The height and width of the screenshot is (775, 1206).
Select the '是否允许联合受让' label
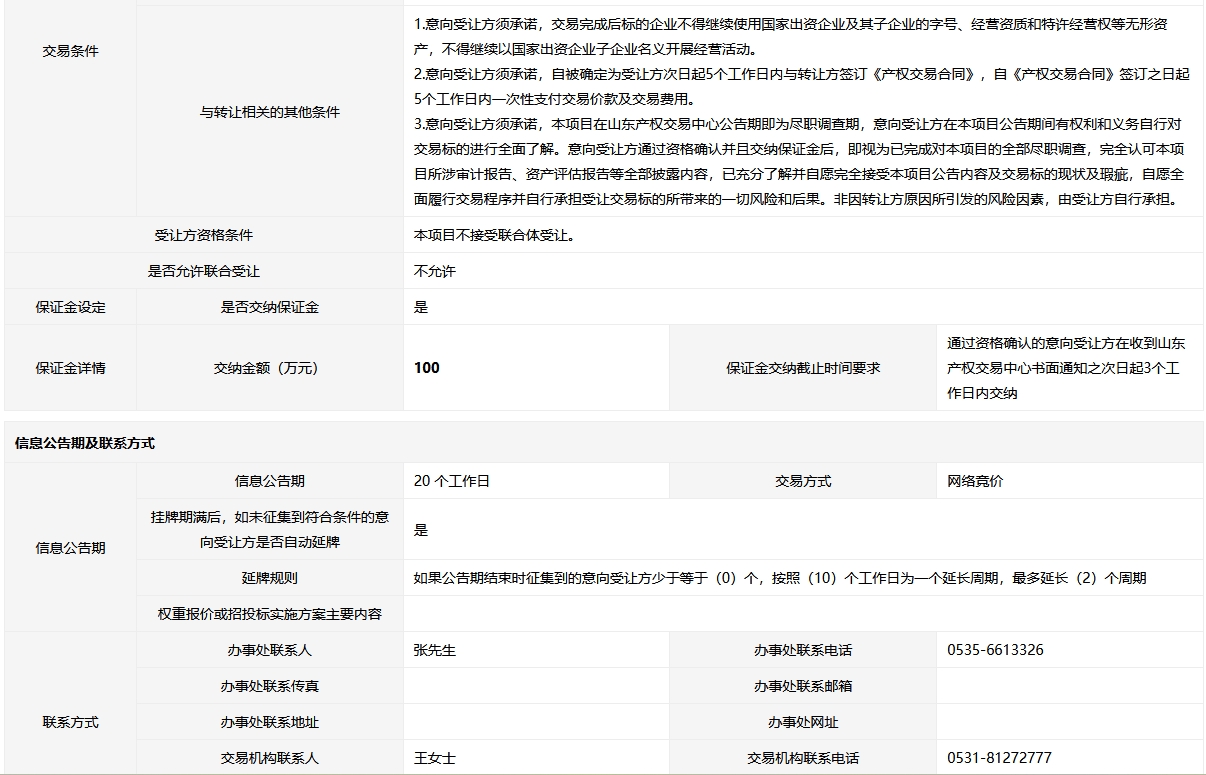(x=203, y=271)
